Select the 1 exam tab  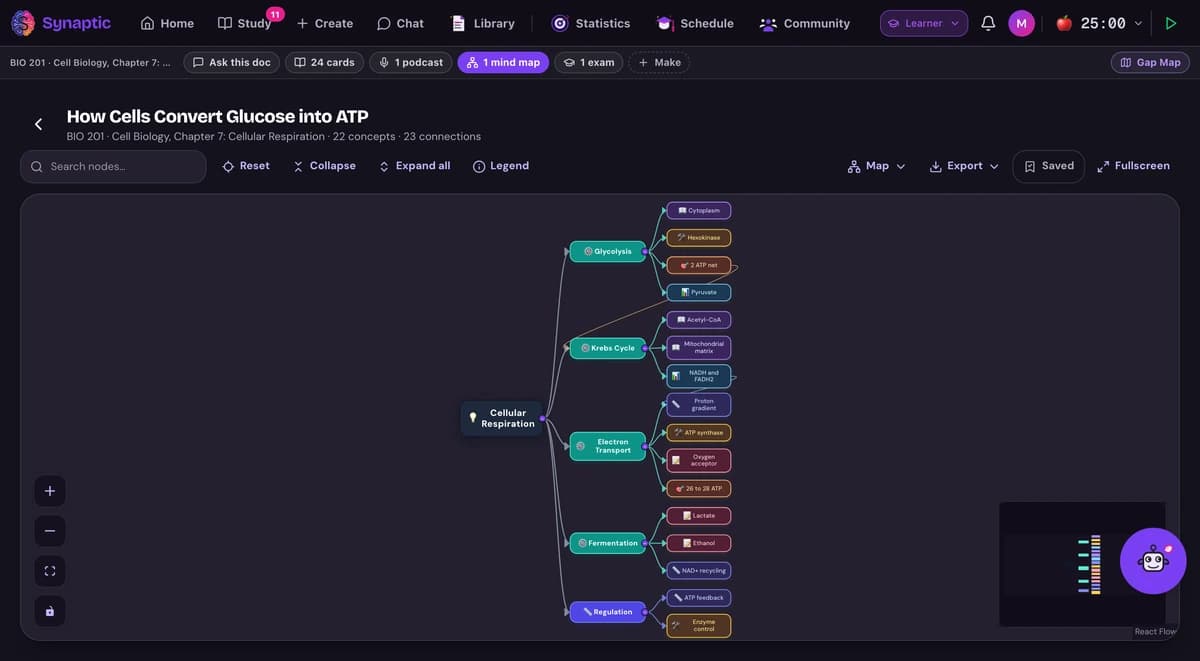589,62
